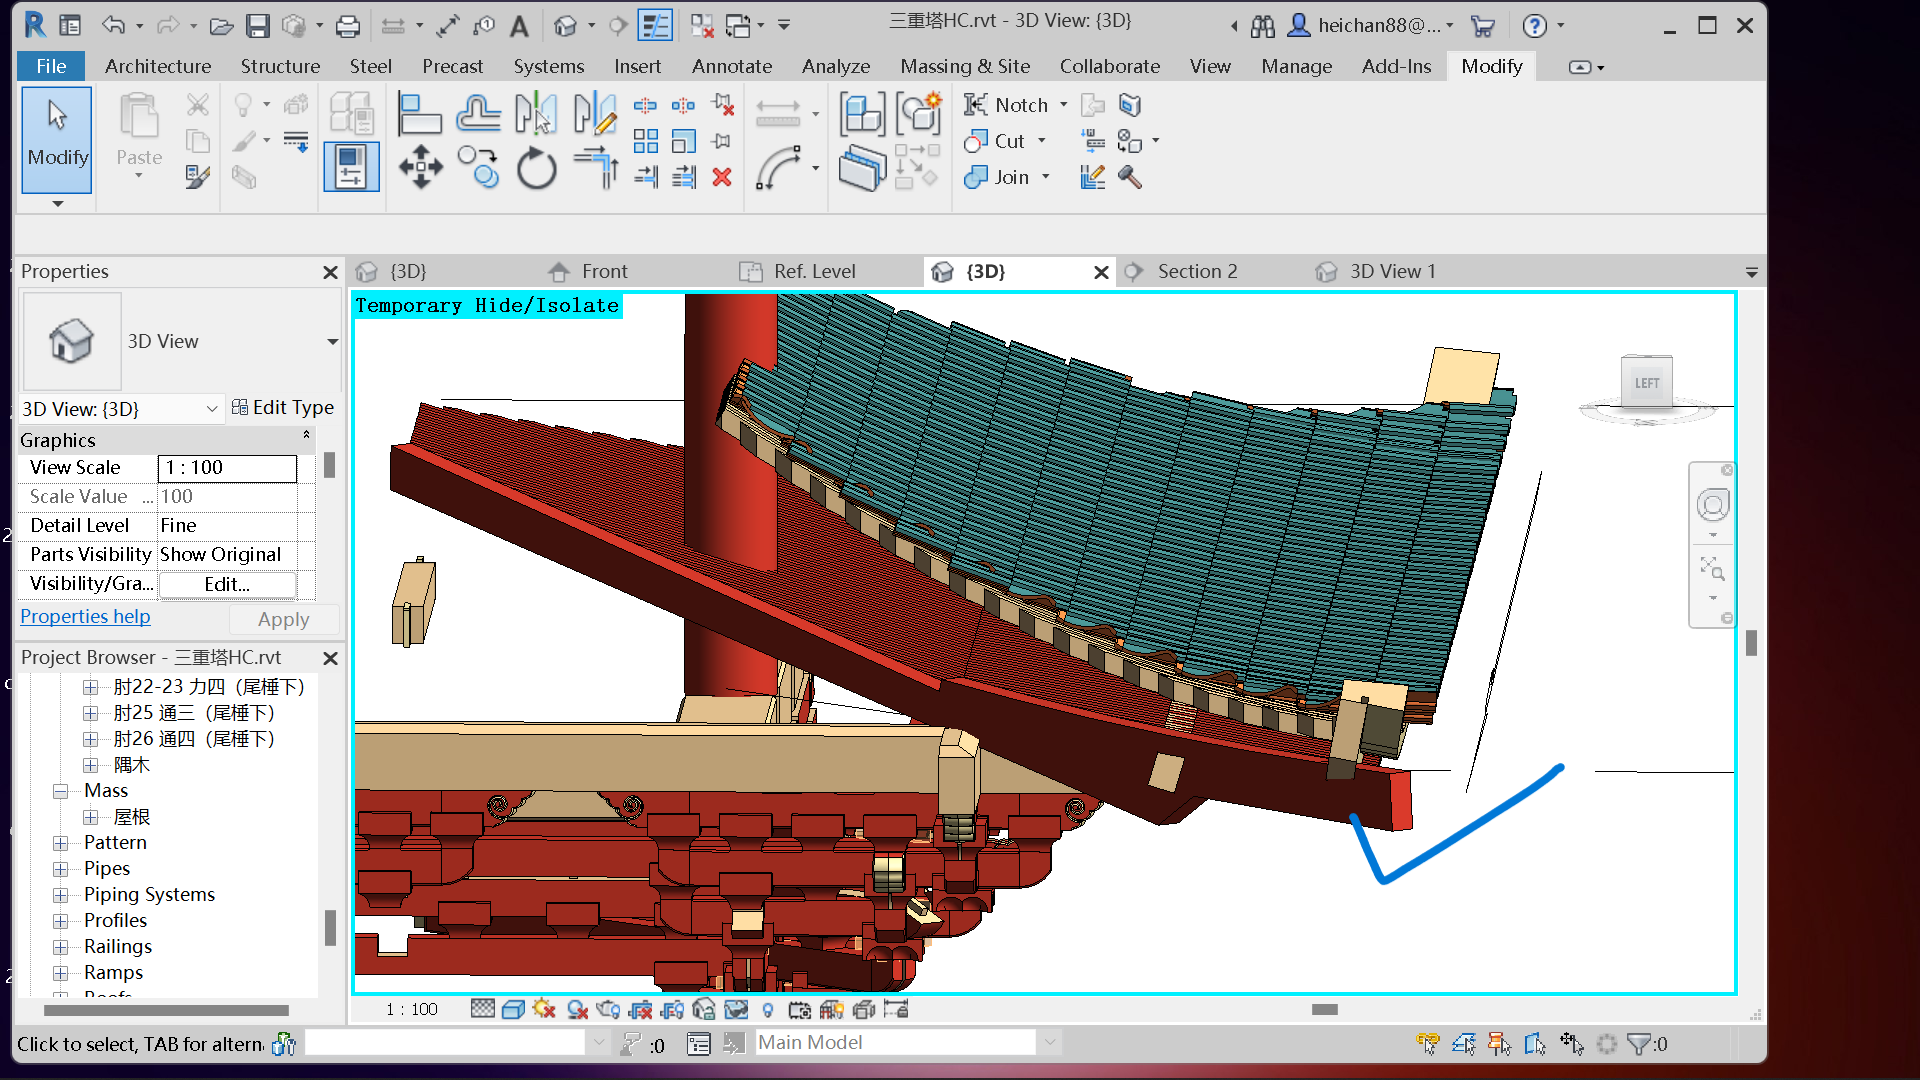Screen dimensions: 1920x1080
Task: Activate the Move tool
Action: click(x=420, y=168)
